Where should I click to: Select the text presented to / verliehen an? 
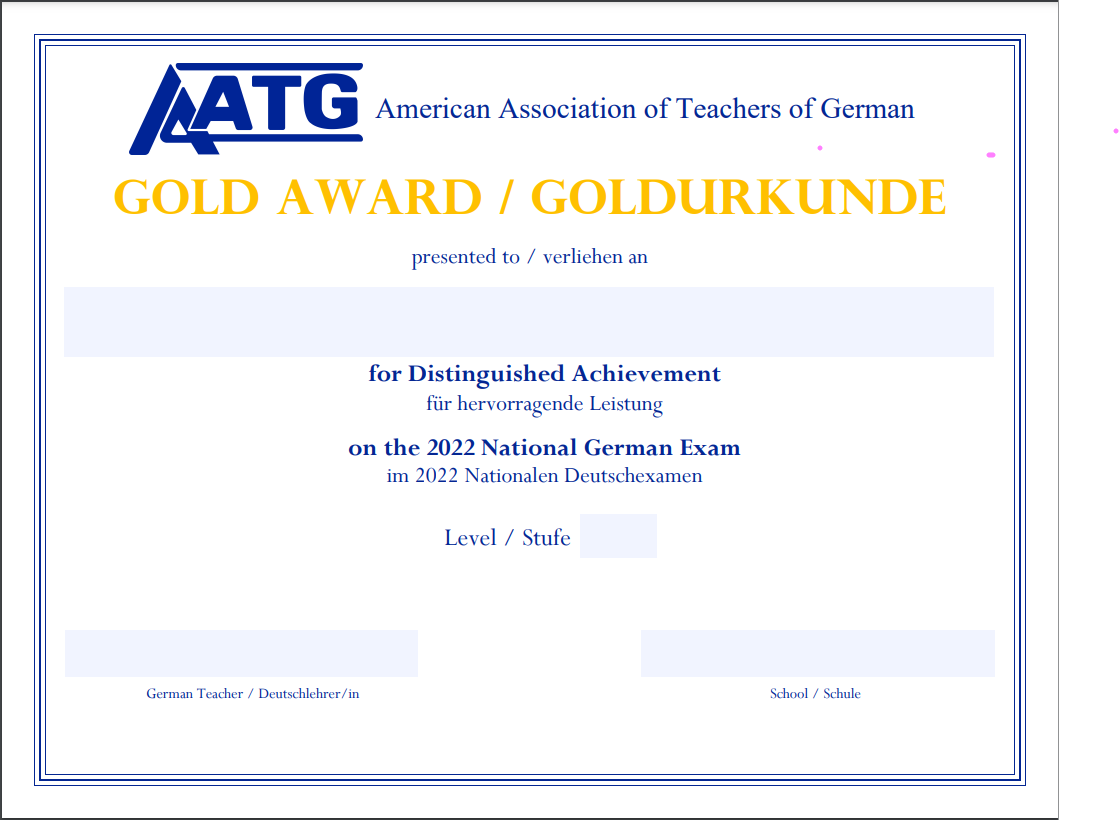[529, 257]
